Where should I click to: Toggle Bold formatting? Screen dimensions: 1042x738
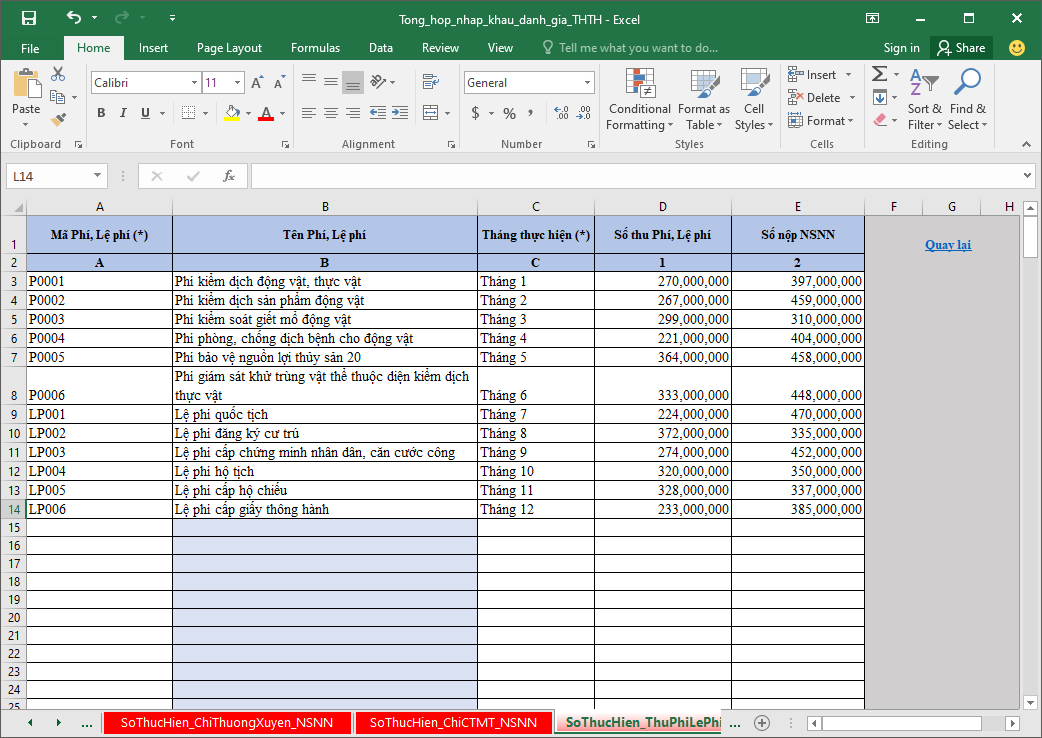[101, 113]
